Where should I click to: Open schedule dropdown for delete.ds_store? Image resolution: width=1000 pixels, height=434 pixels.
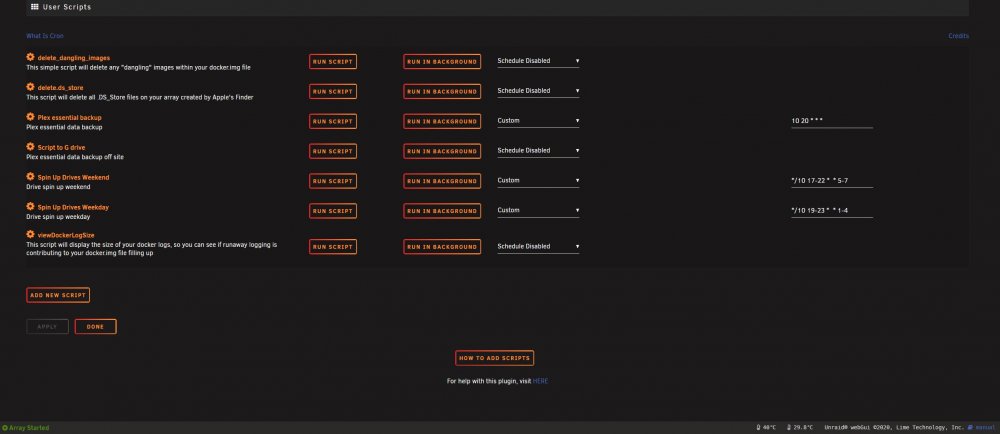tap(538, 90)
